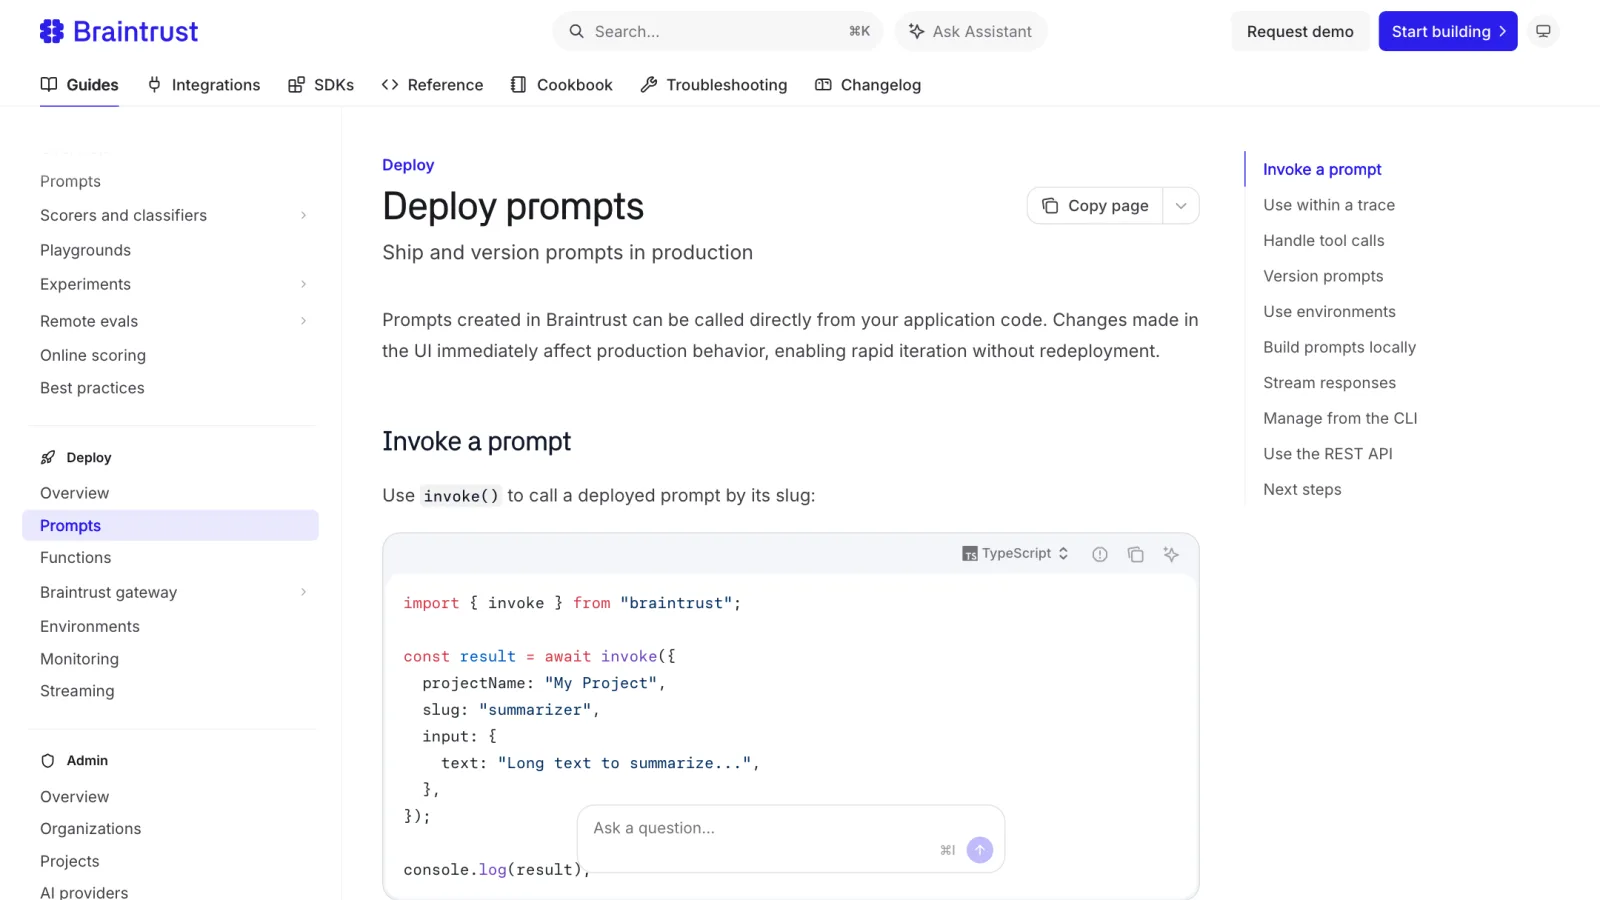
Task: Expand the Remote evals chevron
Action: point(304,321)
